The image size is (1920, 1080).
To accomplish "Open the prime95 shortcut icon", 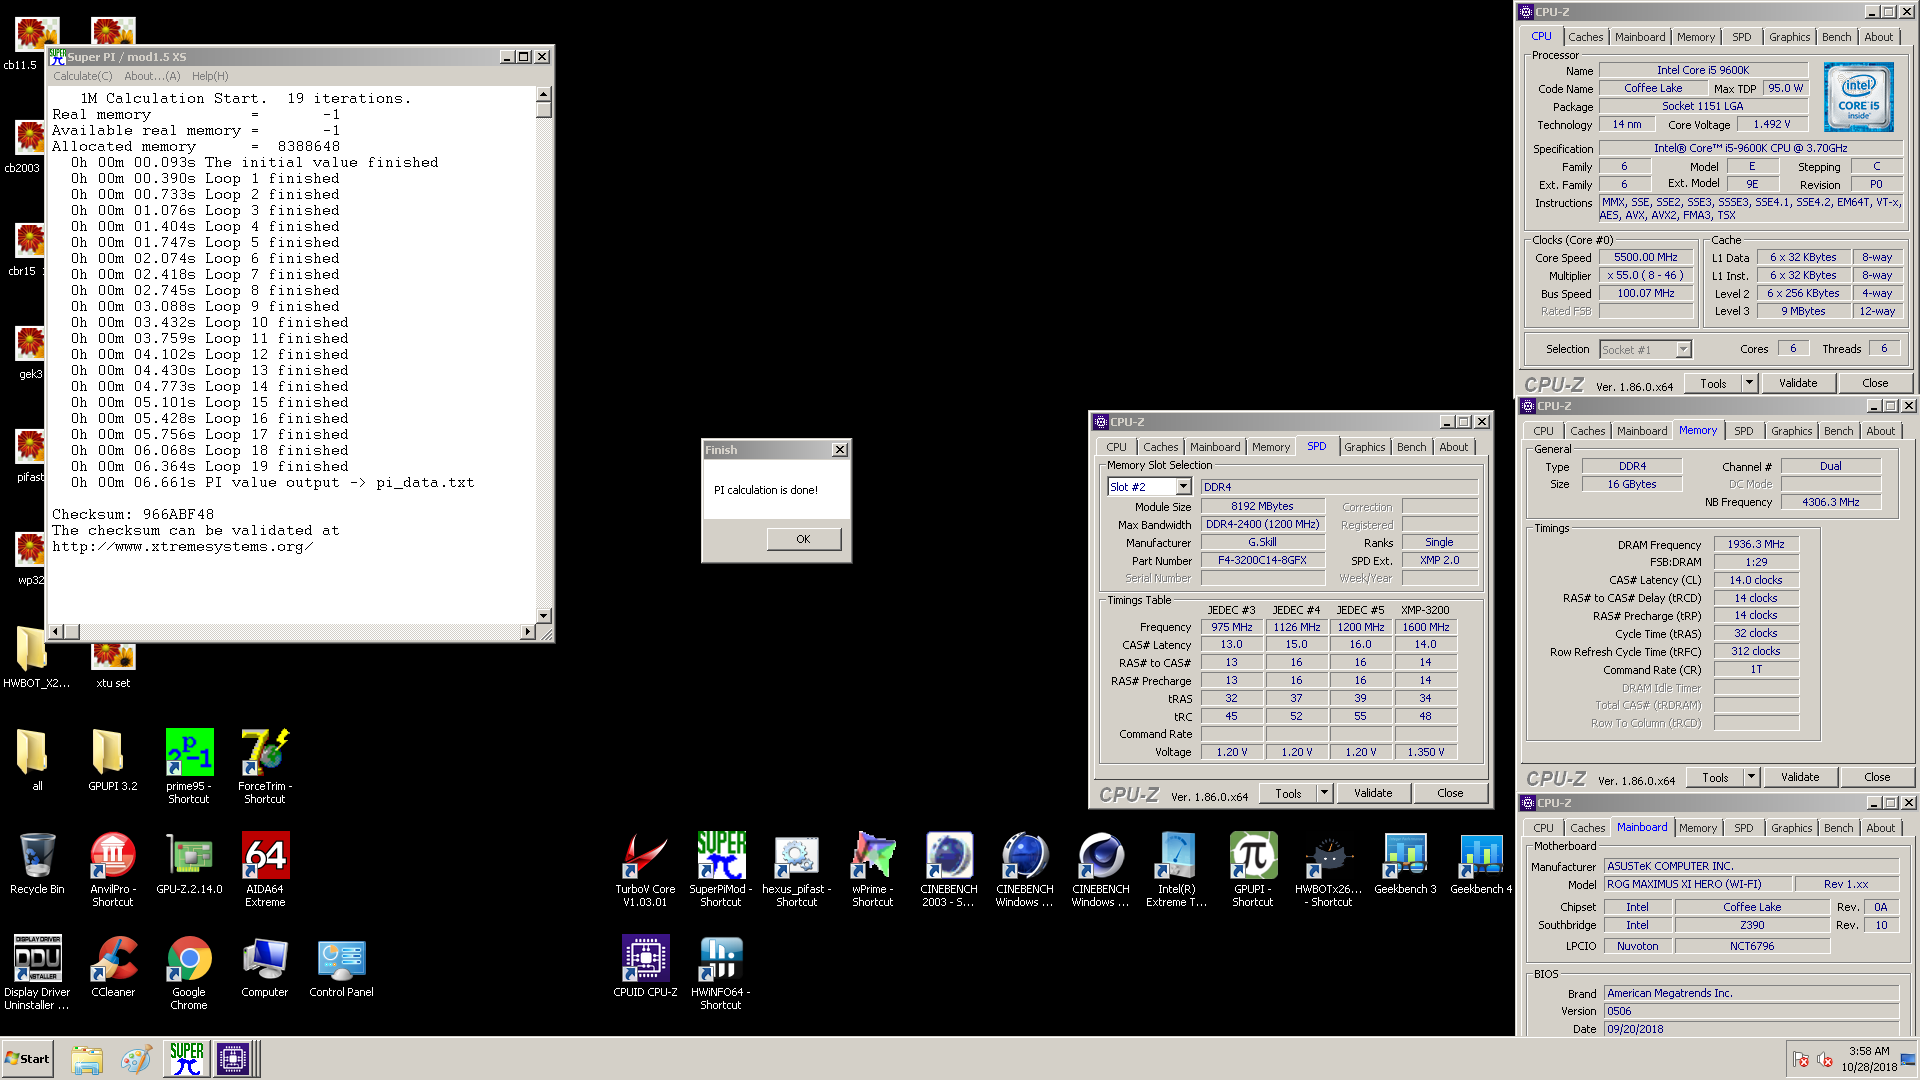I will pyautogui.click(x=189, y=765).
